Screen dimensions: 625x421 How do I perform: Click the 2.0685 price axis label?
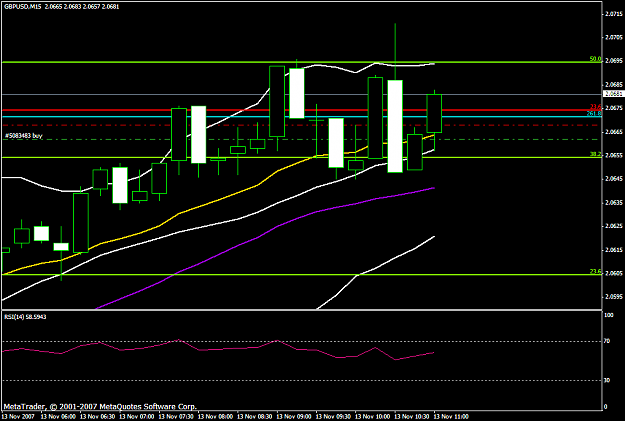point(613,84)
